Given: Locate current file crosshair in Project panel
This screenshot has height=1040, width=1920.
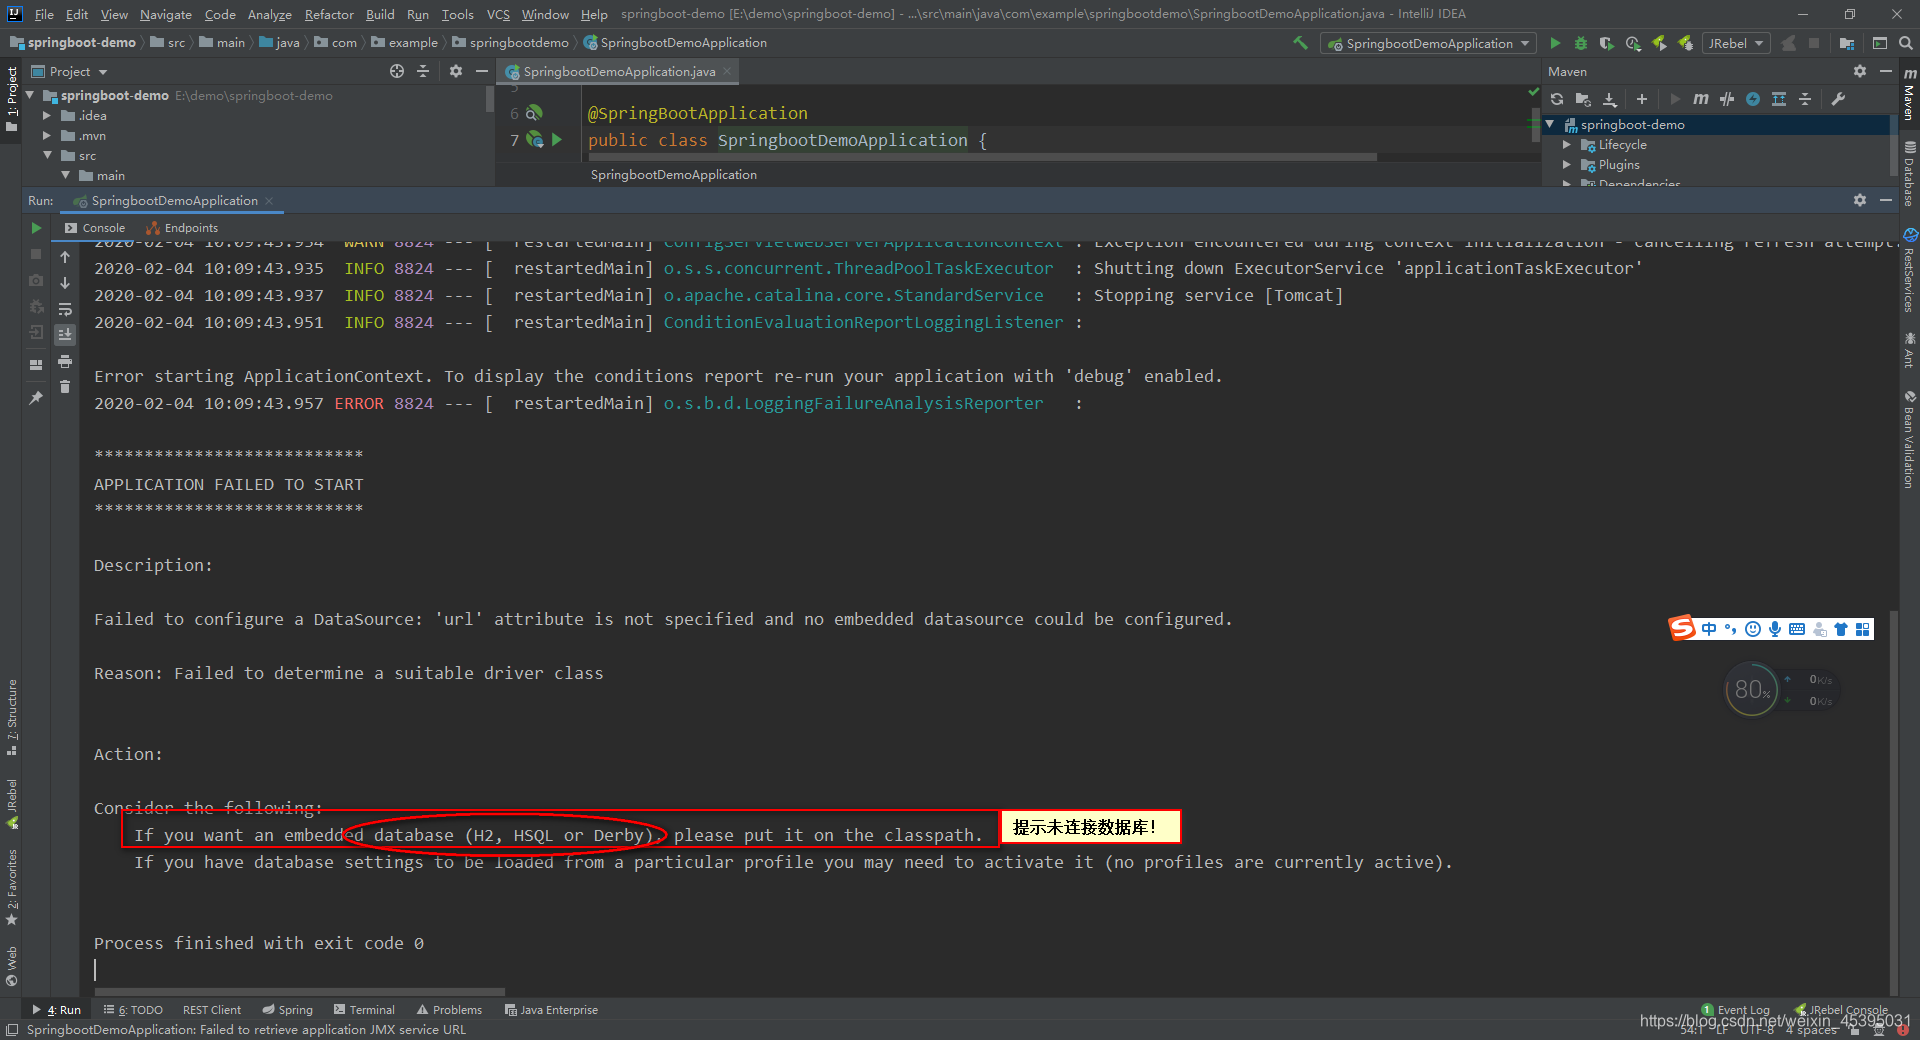Looking at the screenshot, I should click(x=397, y=71).
